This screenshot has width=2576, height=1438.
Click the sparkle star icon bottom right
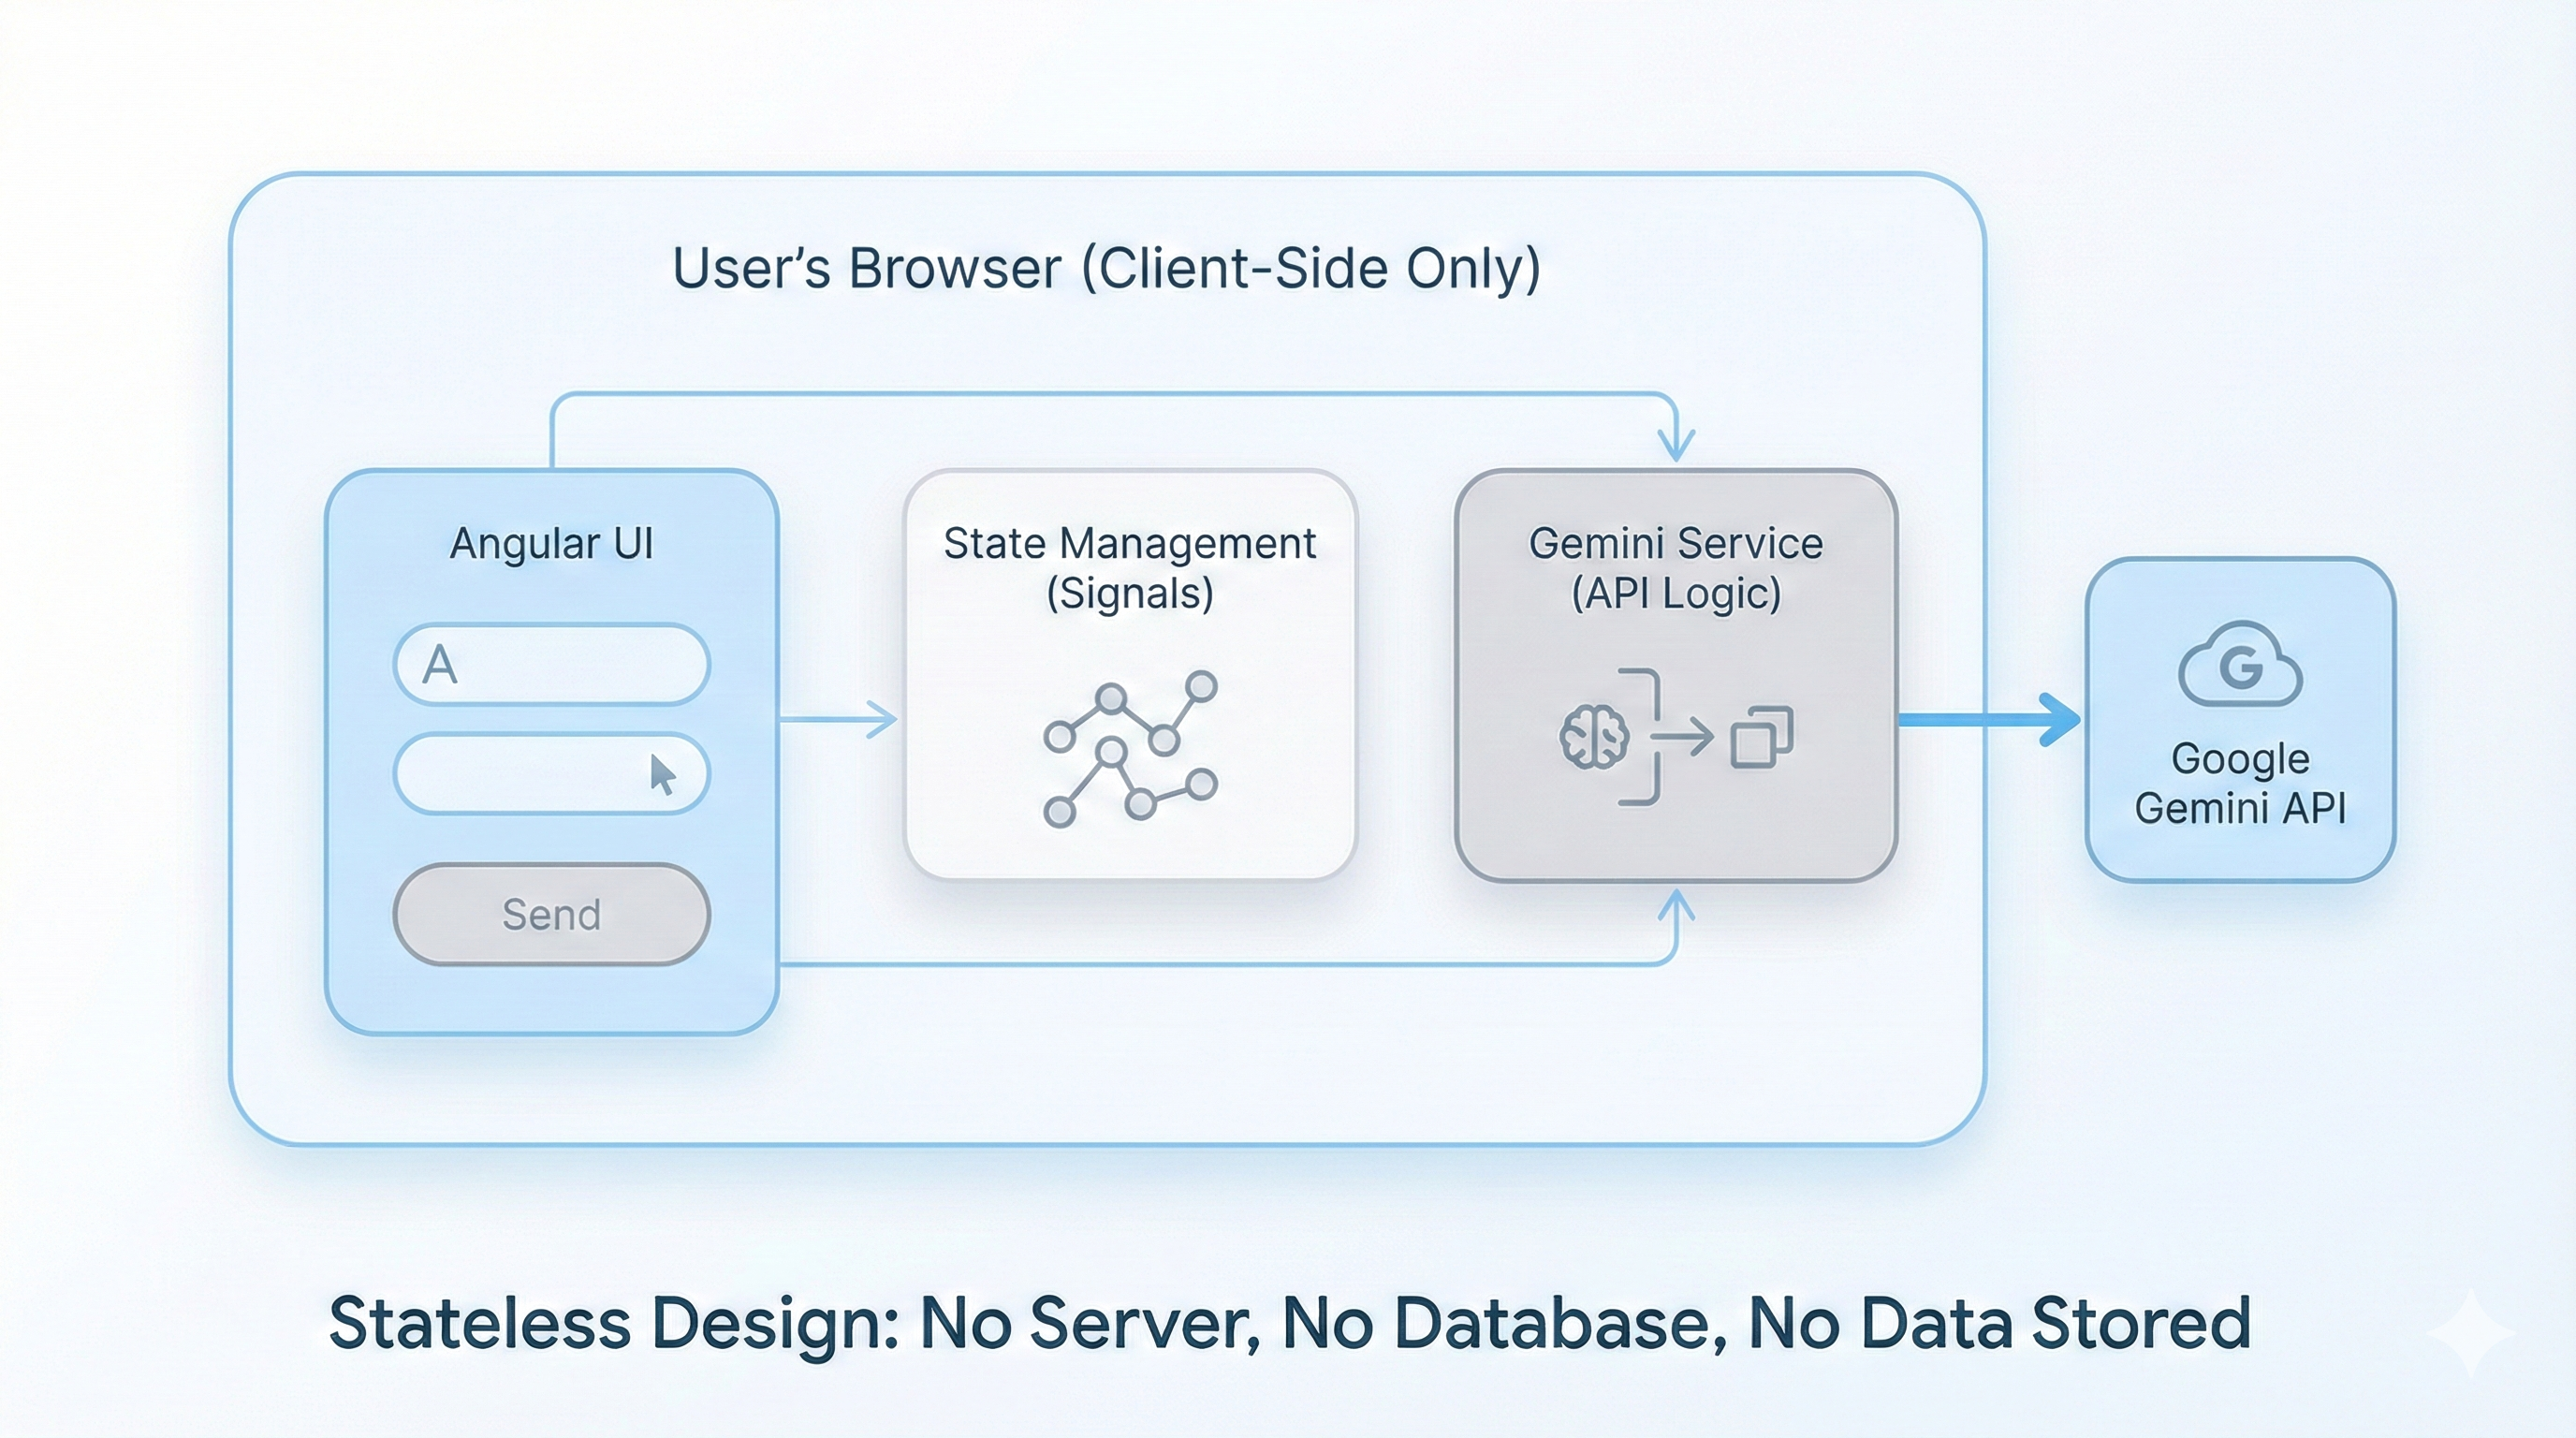point(2470,1332)
